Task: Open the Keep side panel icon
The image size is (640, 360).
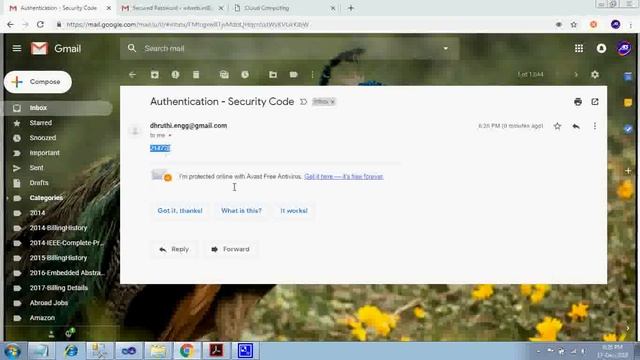Action: tap(628, 103)
